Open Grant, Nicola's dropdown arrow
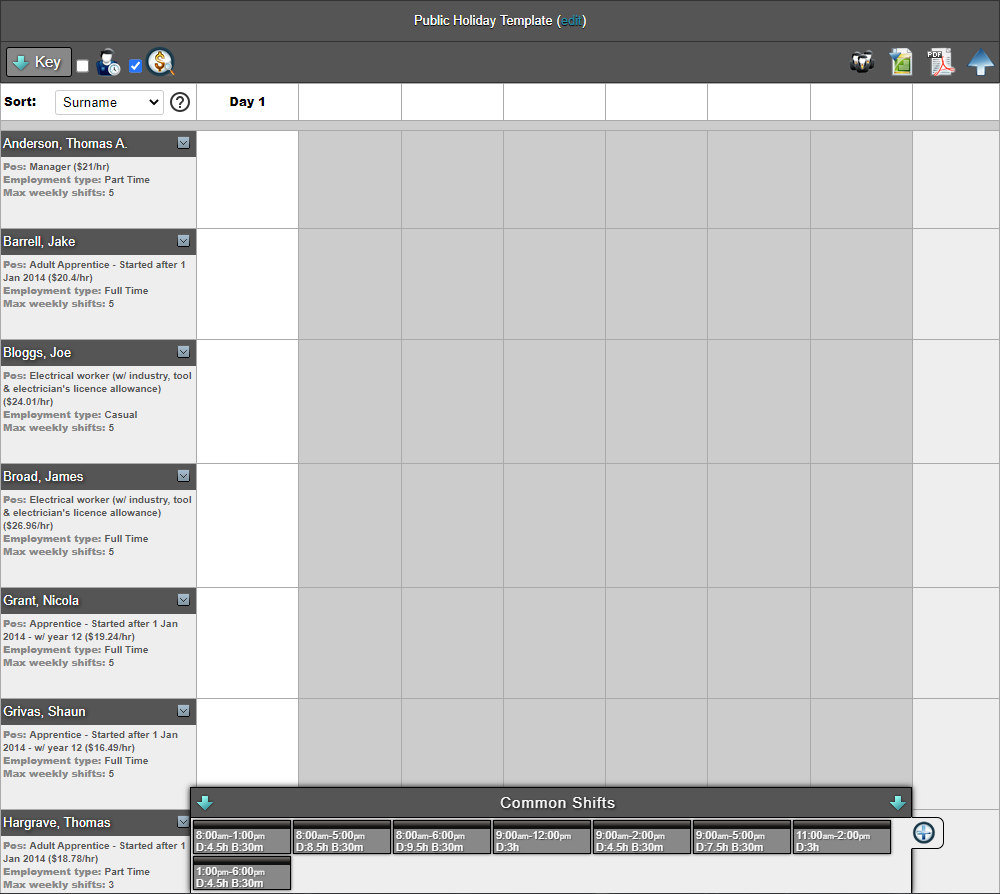 (x=183, y=600)
